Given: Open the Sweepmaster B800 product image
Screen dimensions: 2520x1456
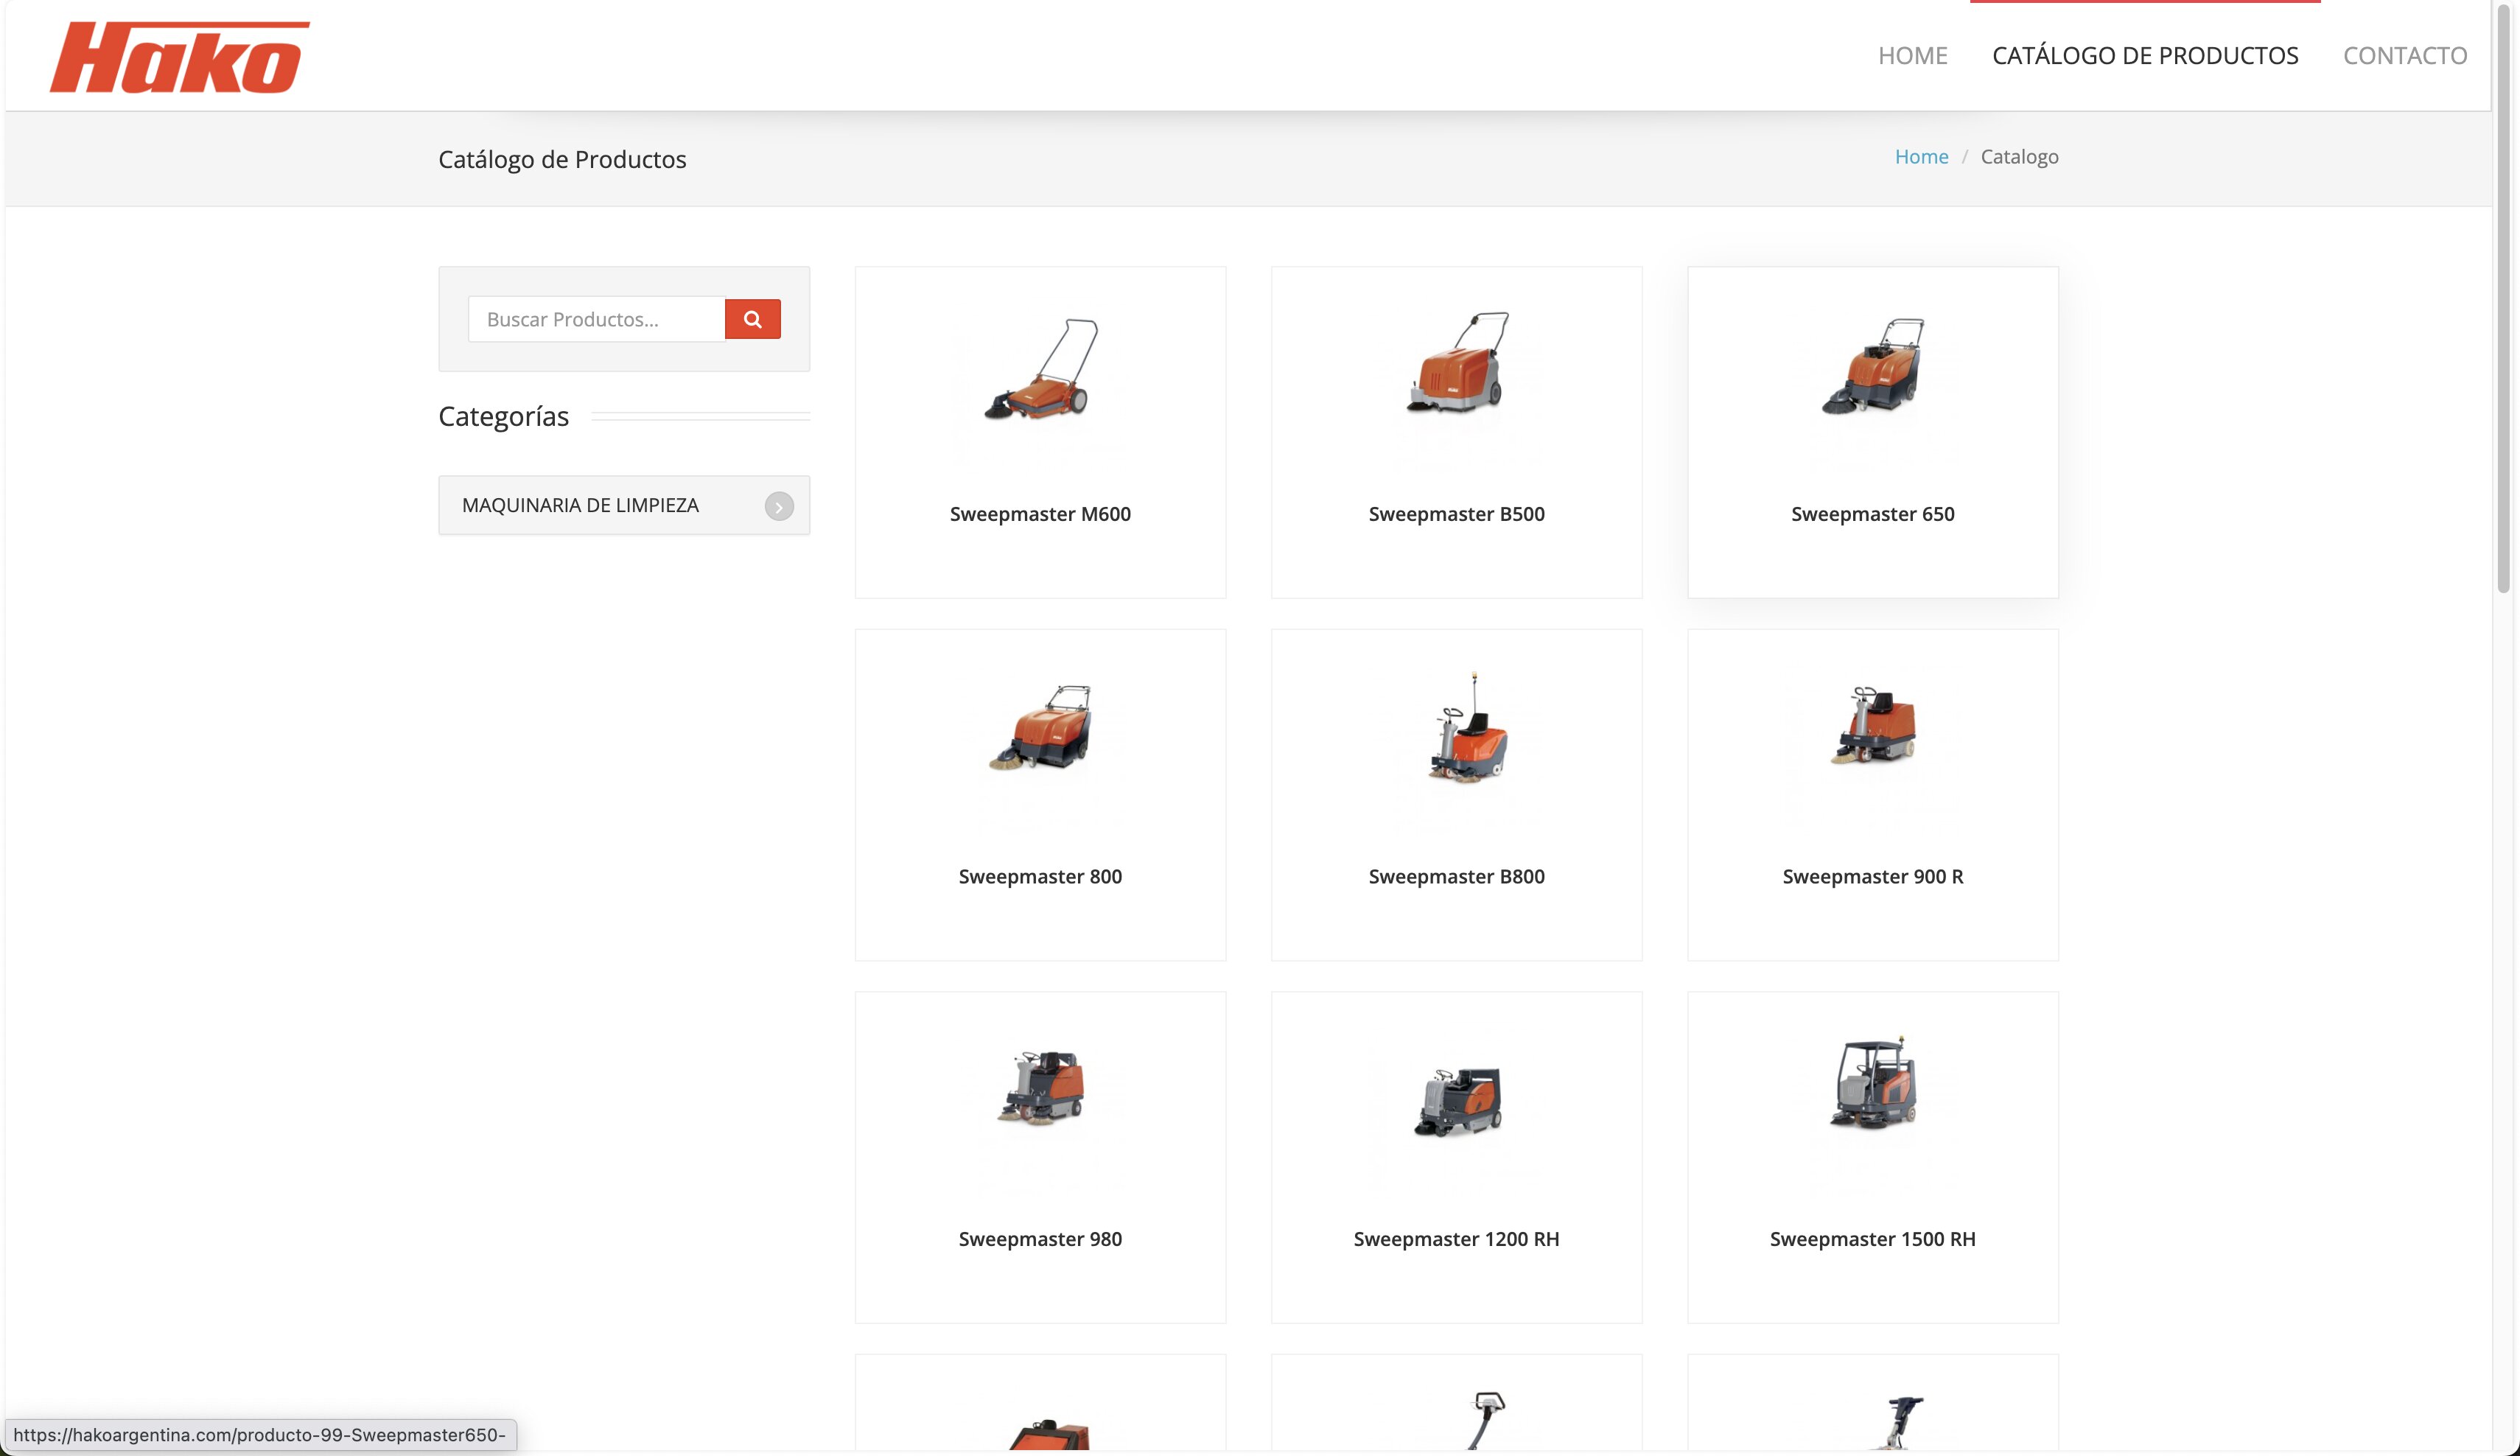Looking at the screenshot, I should [x=1467, y=727].
